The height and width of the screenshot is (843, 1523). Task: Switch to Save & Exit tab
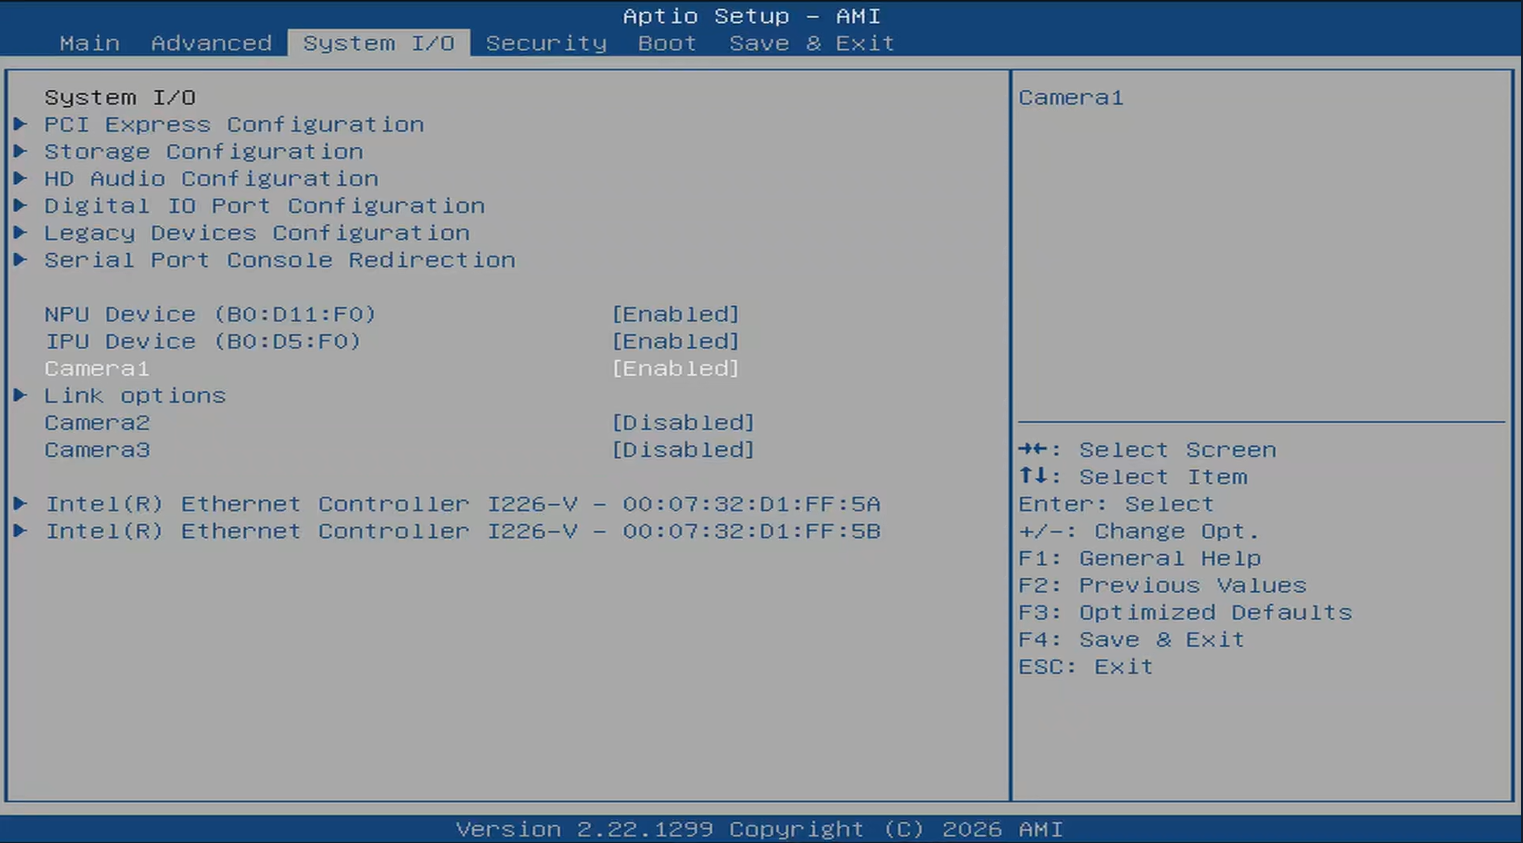[811, 43]
